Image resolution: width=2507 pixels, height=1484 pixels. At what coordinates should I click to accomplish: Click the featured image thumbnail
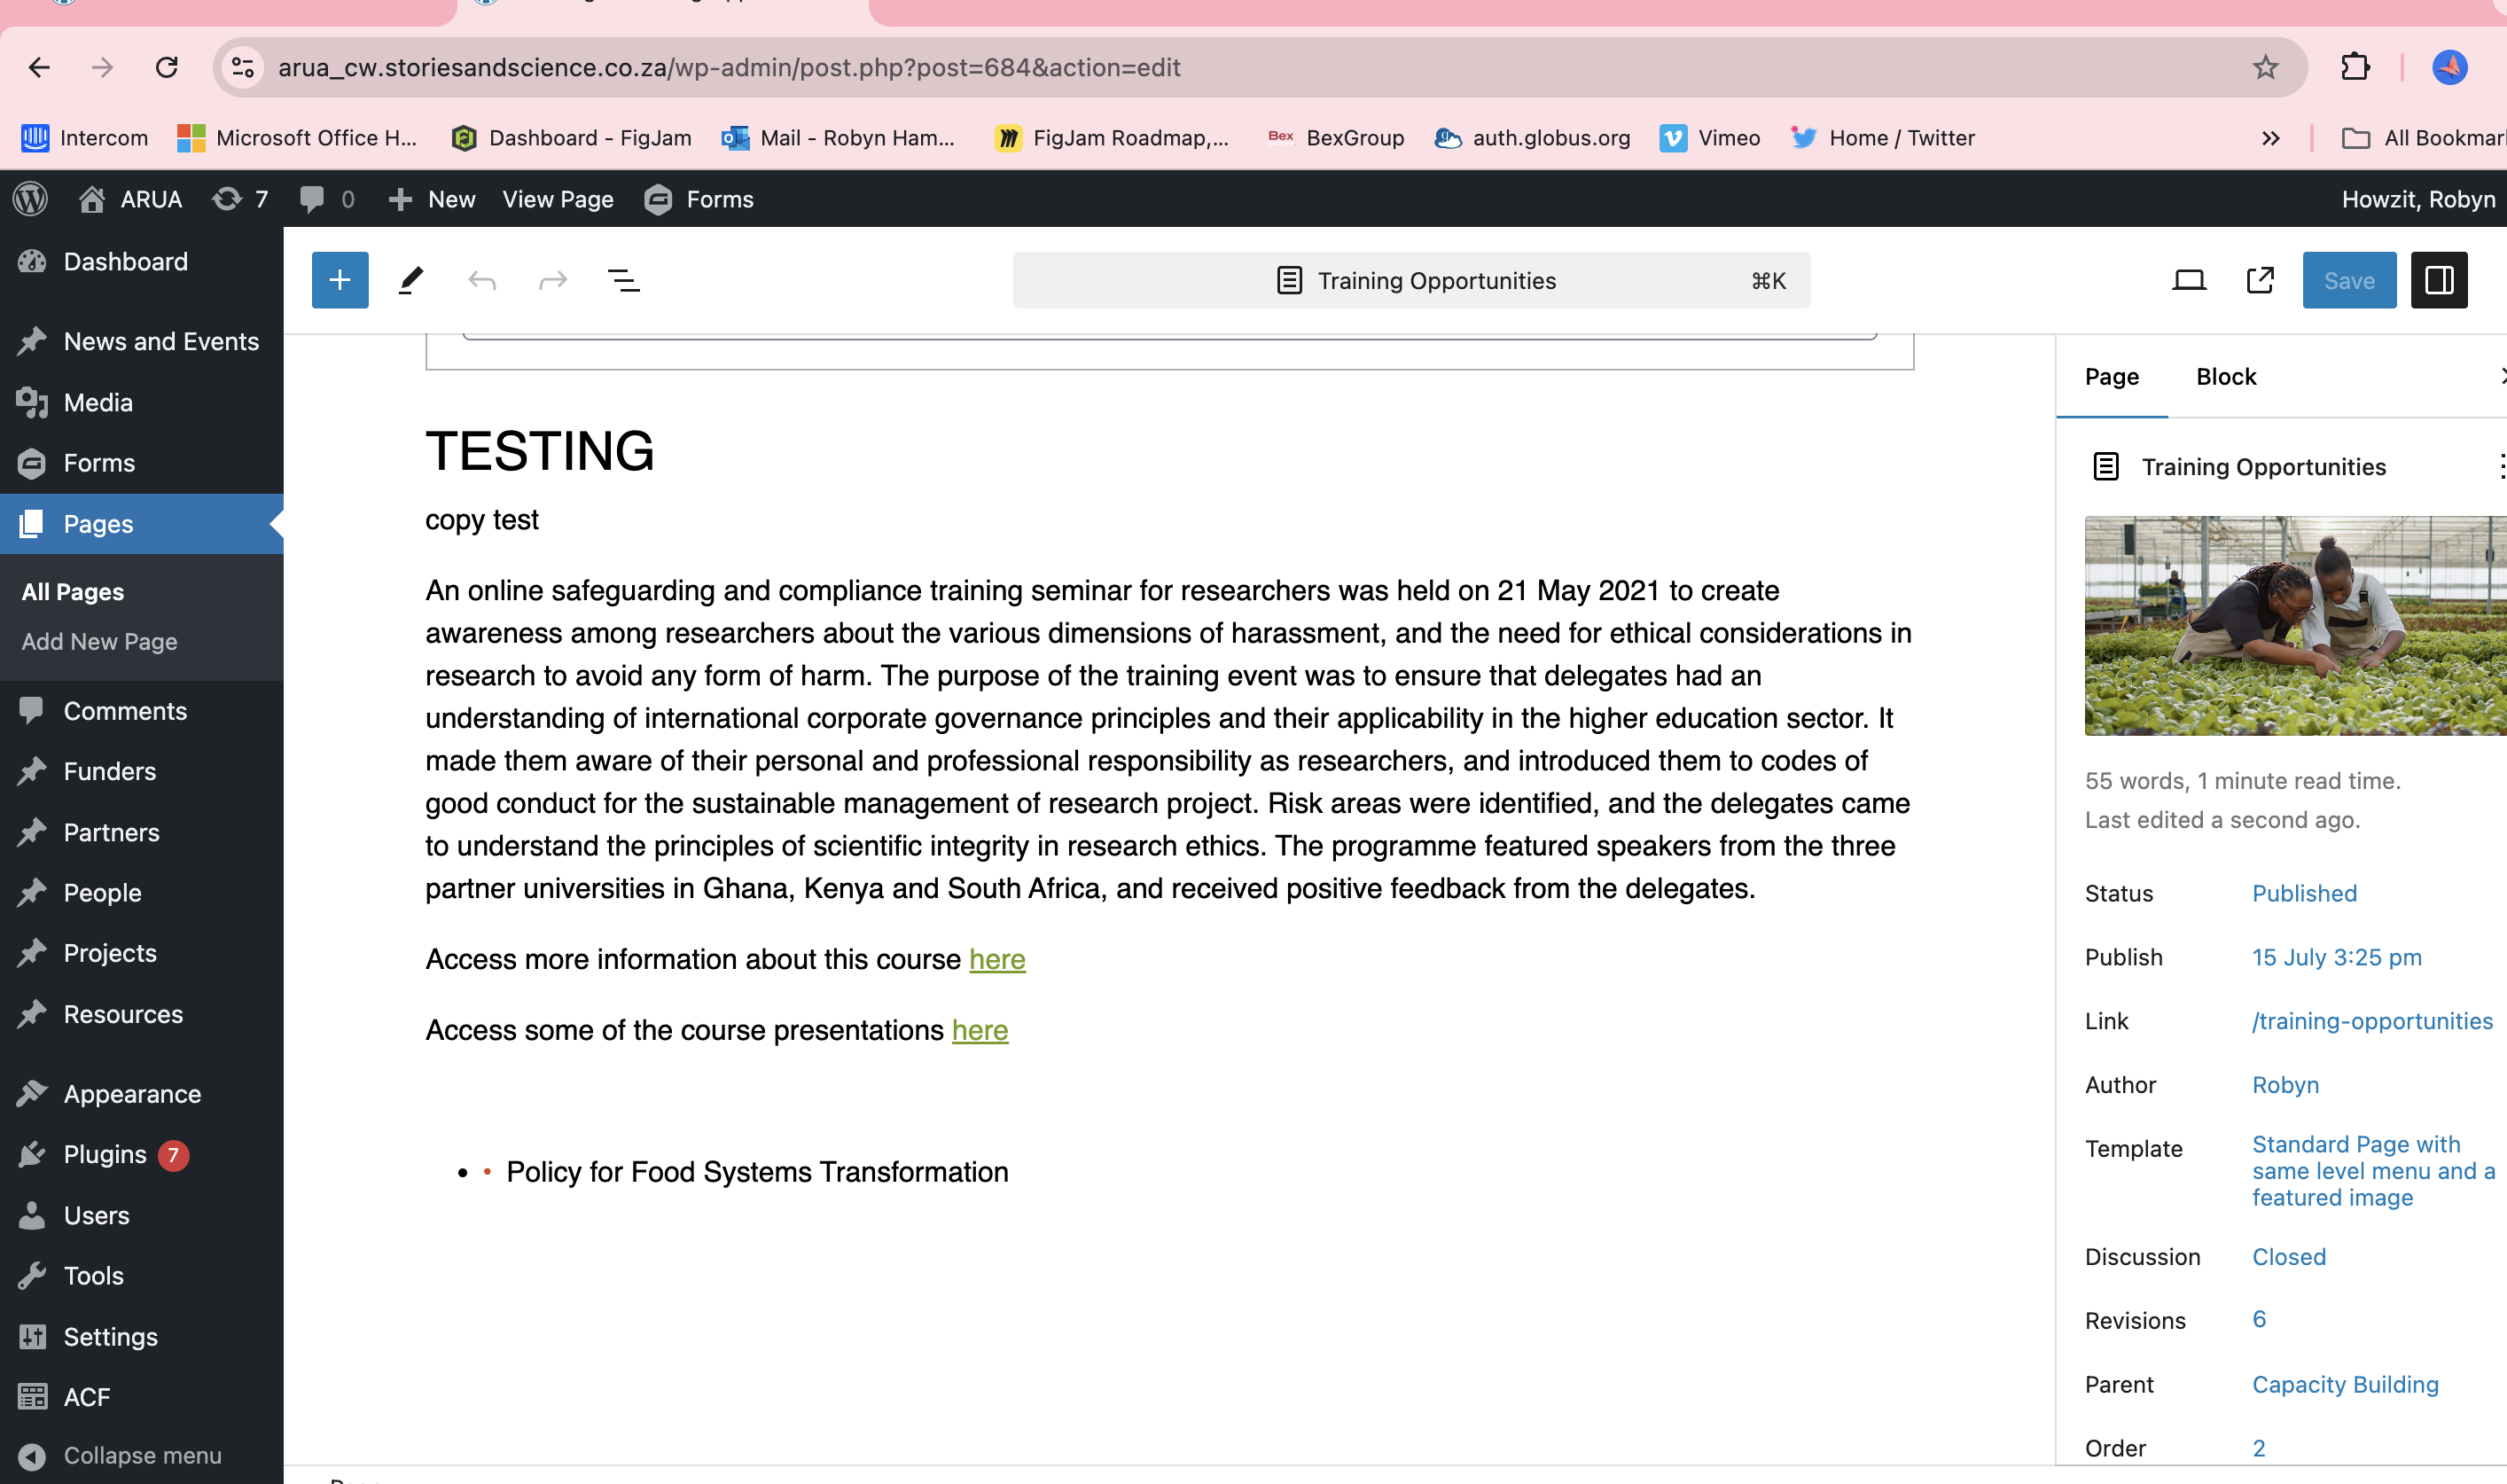pos(2295,625)
